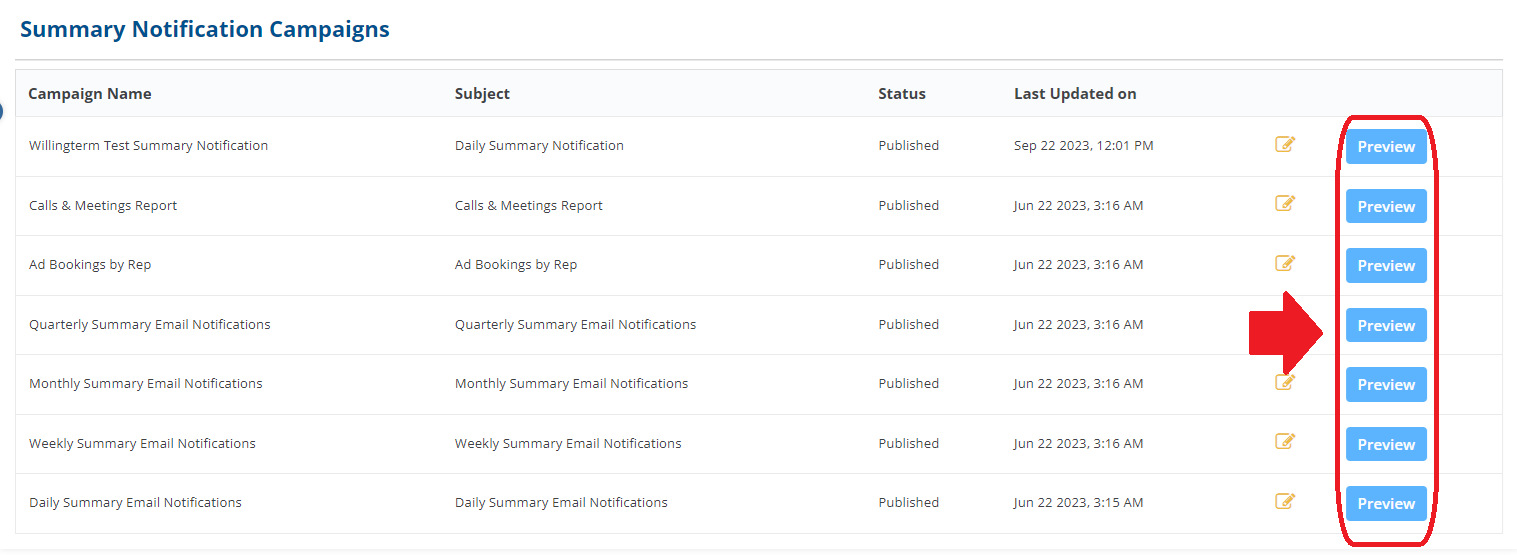Edit the Willingterm Test Summary Notification campaign
The image size is (1517, 555).
1285,144
